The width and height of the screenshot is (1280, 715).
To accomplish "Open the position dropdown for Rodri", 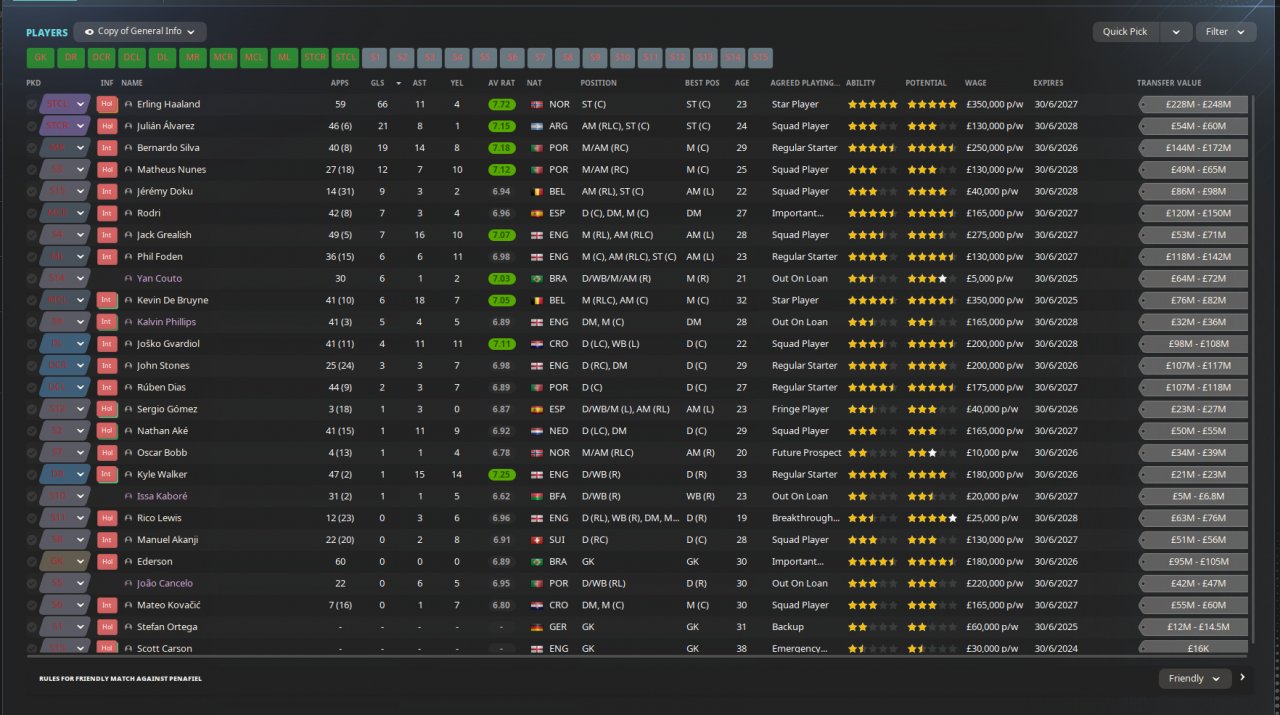I will pos(65,213).
